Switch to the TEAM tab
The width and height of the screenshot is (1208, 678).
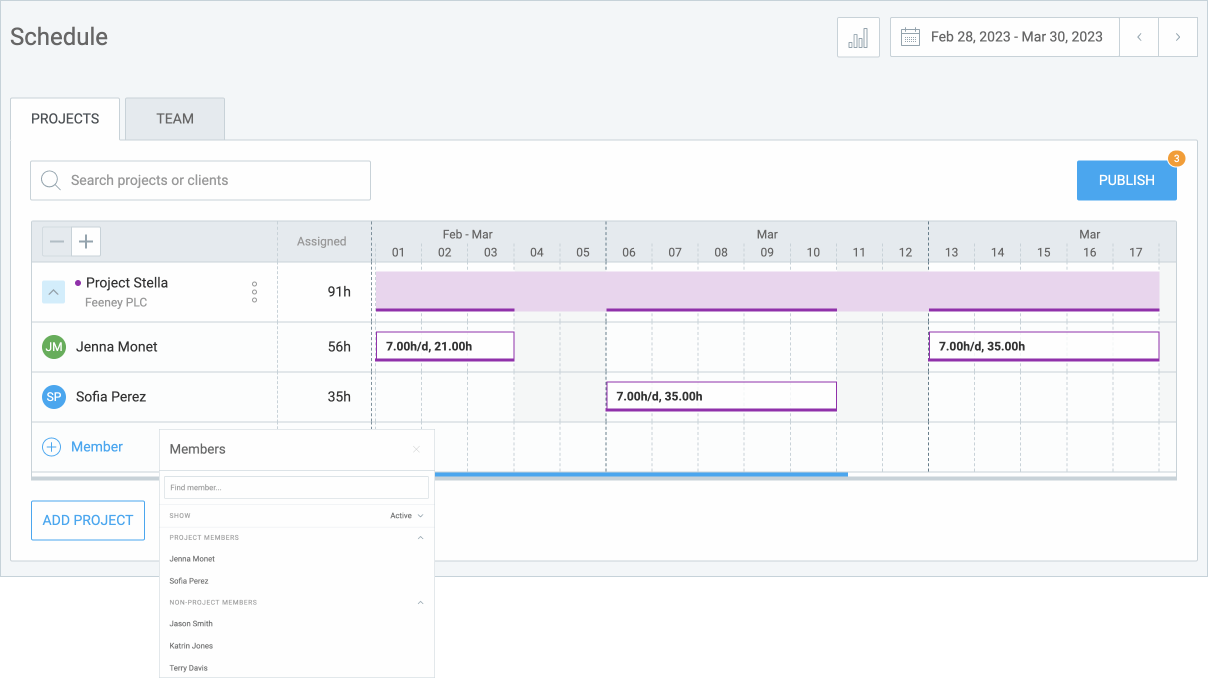click(x=173, y=118)
